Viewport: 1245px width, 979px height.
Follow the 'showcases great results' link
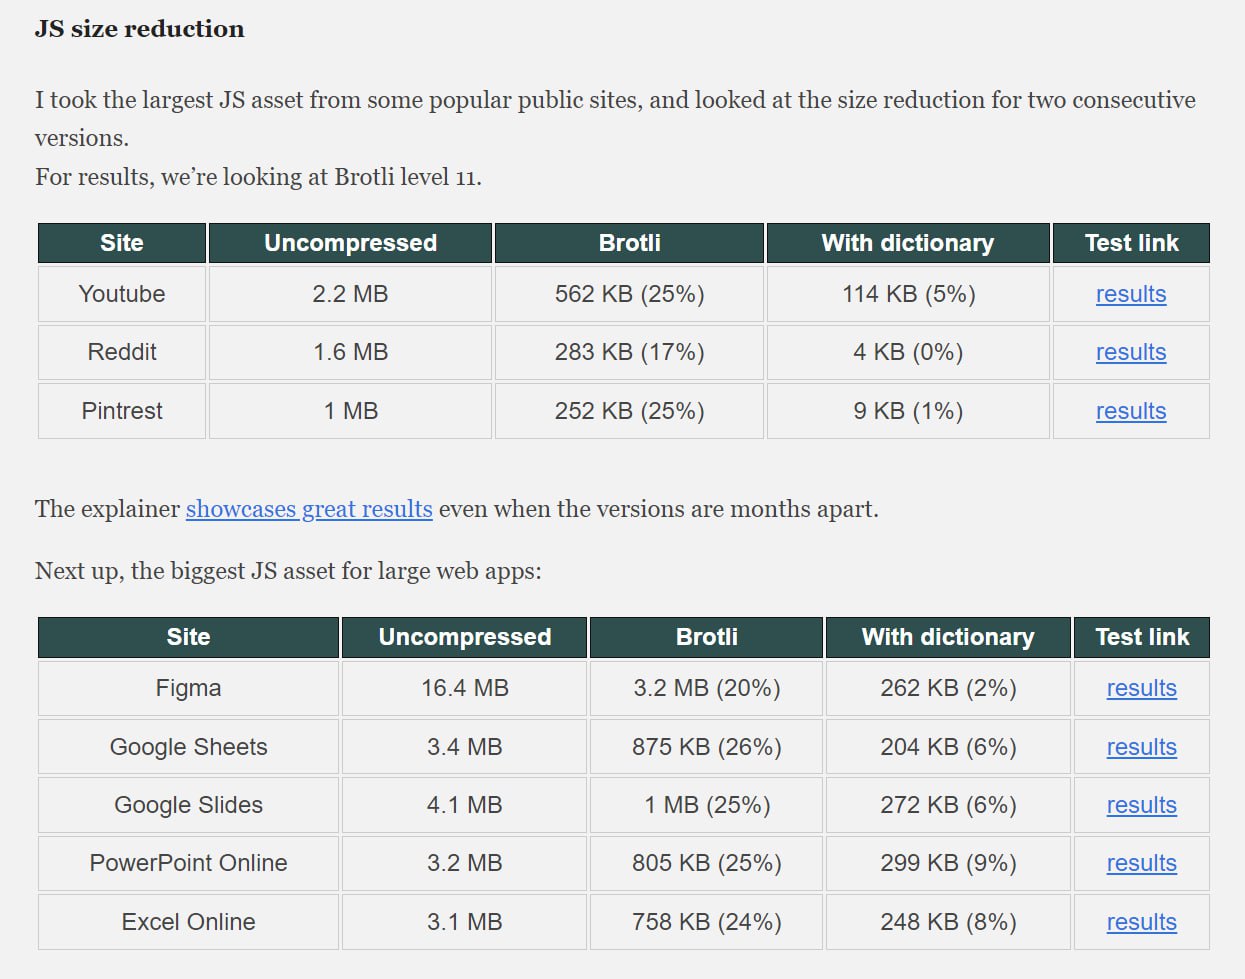click(309, 509)
